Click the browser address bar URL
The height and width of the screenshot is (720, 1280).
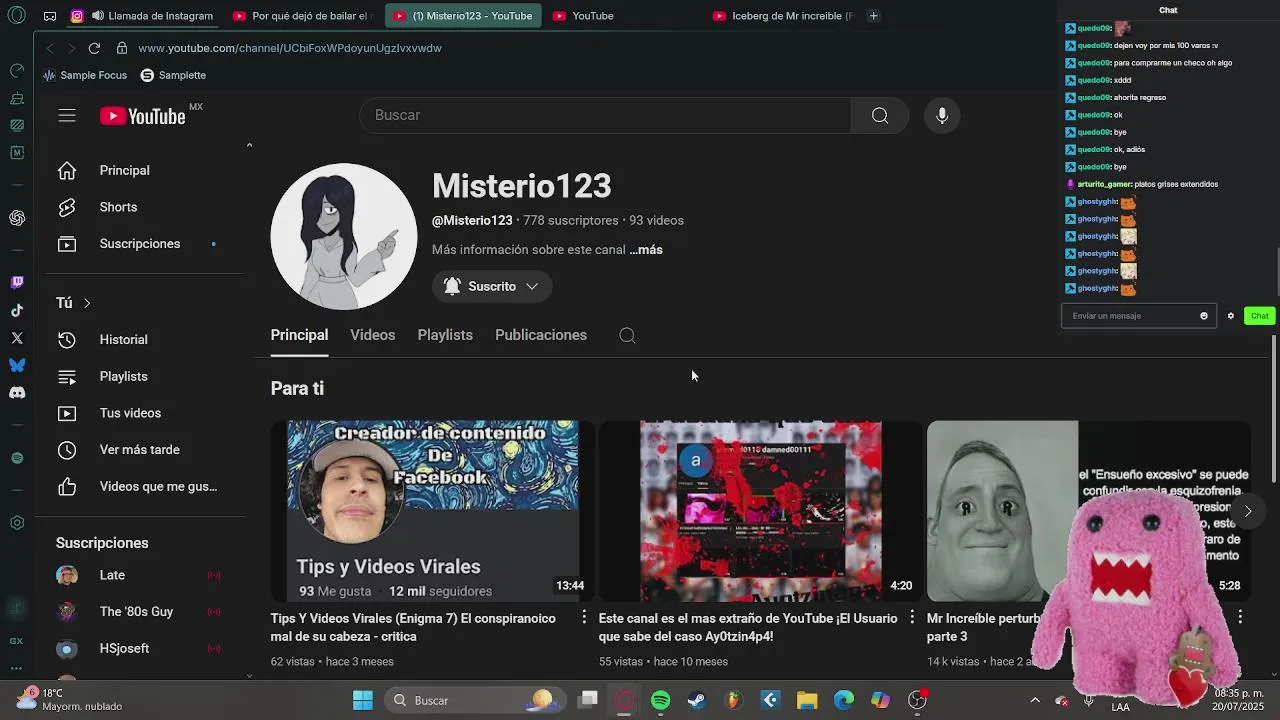coord(290,48)
